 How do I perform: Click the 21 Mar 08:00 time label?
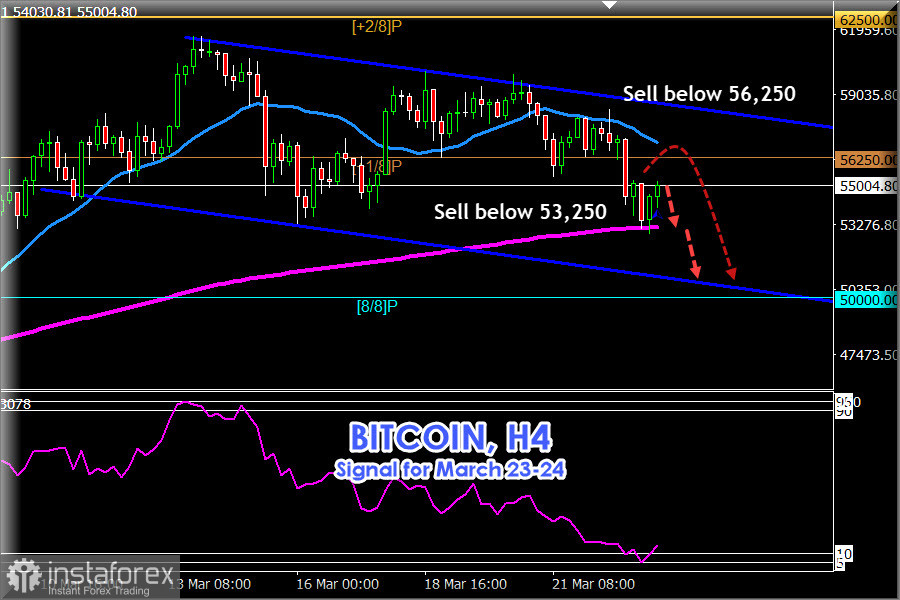coord(595,584)
